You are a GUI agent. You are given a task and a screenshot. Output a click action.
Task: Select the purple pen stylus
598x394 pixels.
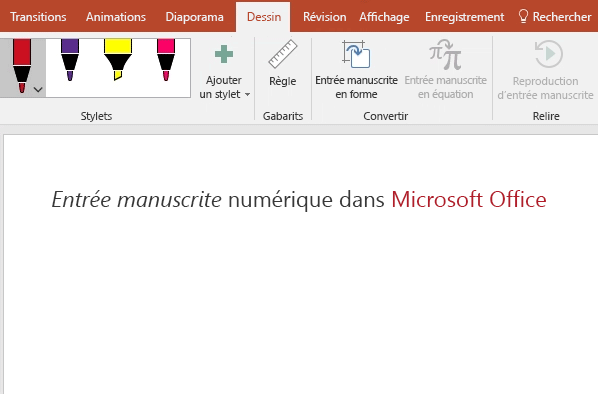coord(70,60)
